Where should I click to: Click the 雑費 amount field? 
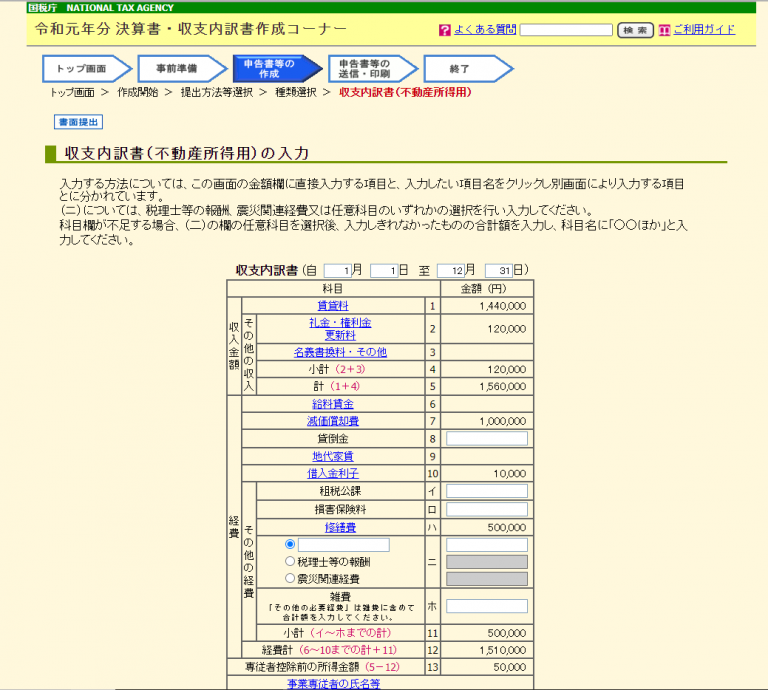tap(486, 606)
